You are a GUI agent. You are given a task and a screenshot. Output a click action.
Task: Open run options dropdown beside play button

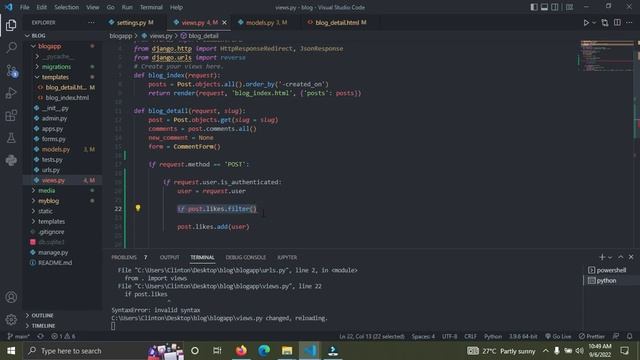tap(594, 23)
